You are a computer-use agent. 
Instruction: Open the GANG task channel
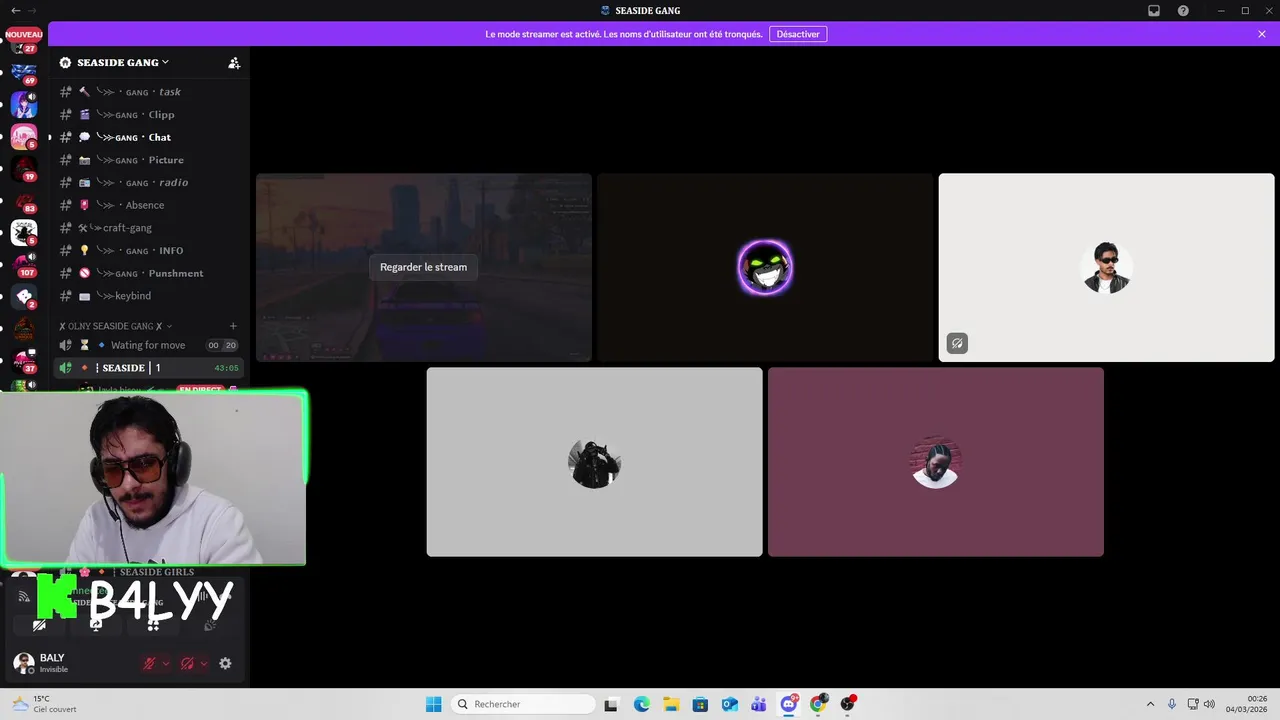click(x=148, y=92)
